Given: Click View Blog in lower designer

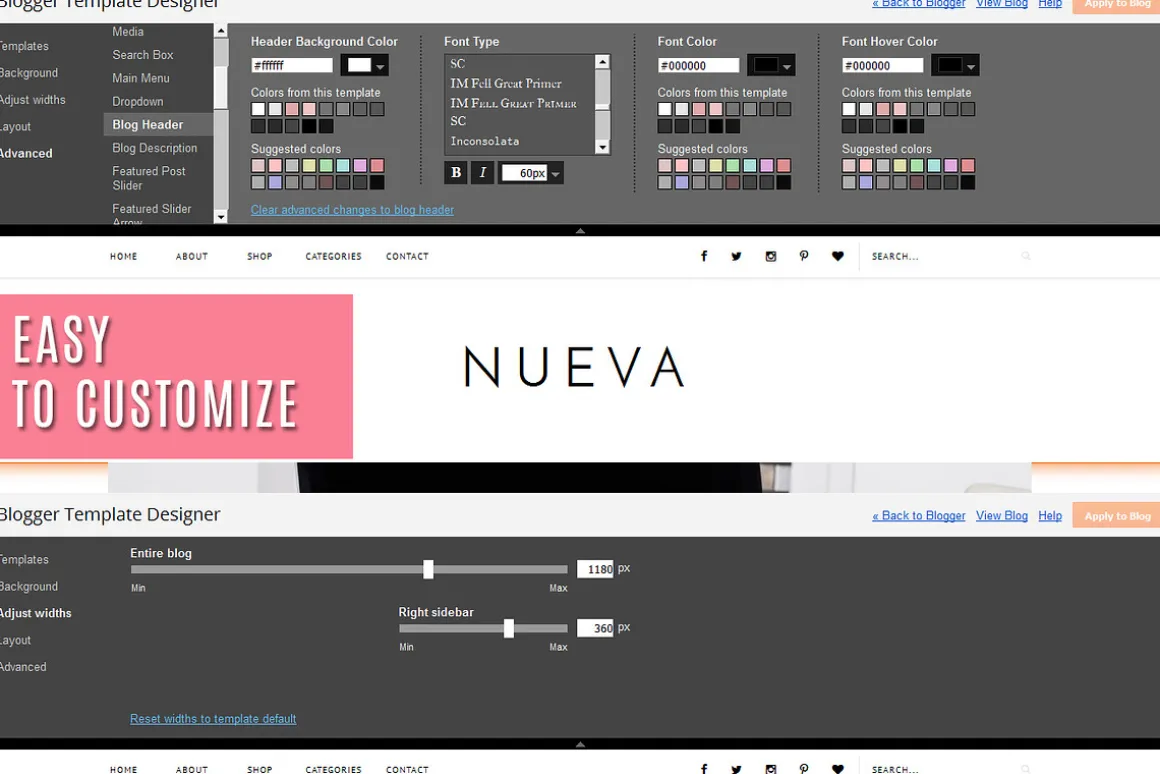Looking at the screenshot, I should [1002, 516].
